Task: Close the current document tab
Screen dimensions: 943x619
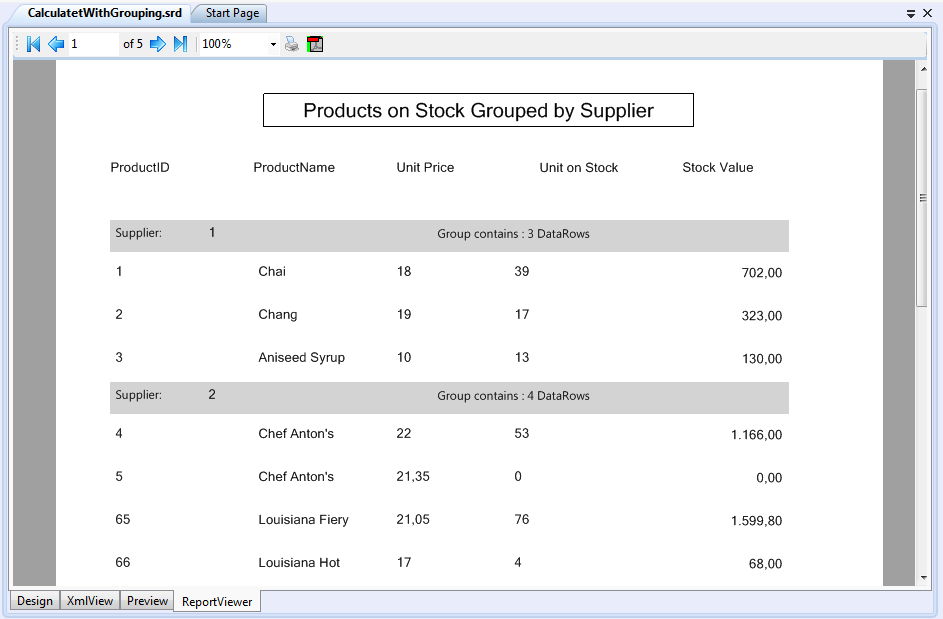Action: click(927, 14)
